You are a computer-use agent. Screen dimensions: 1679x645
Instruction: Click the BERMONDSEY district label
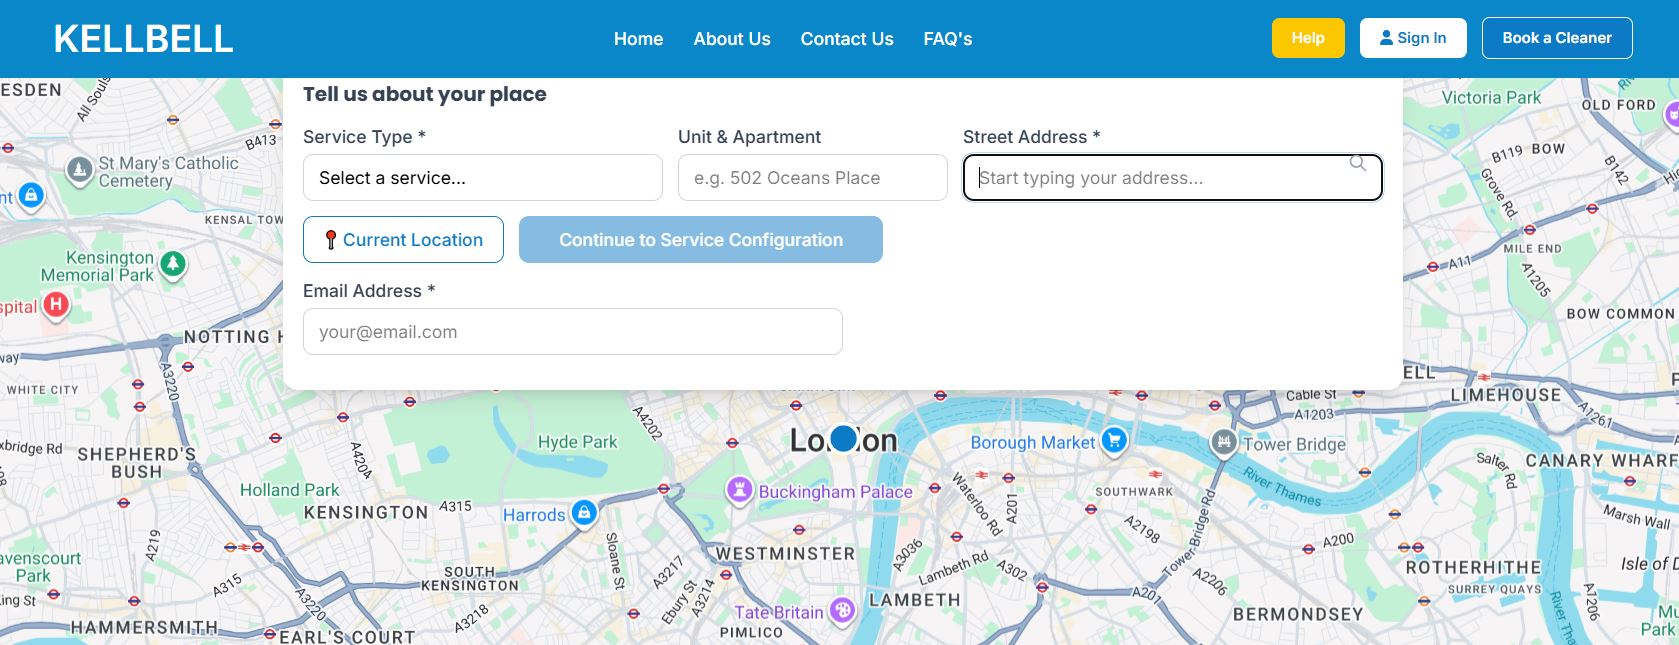[1298, 614]
